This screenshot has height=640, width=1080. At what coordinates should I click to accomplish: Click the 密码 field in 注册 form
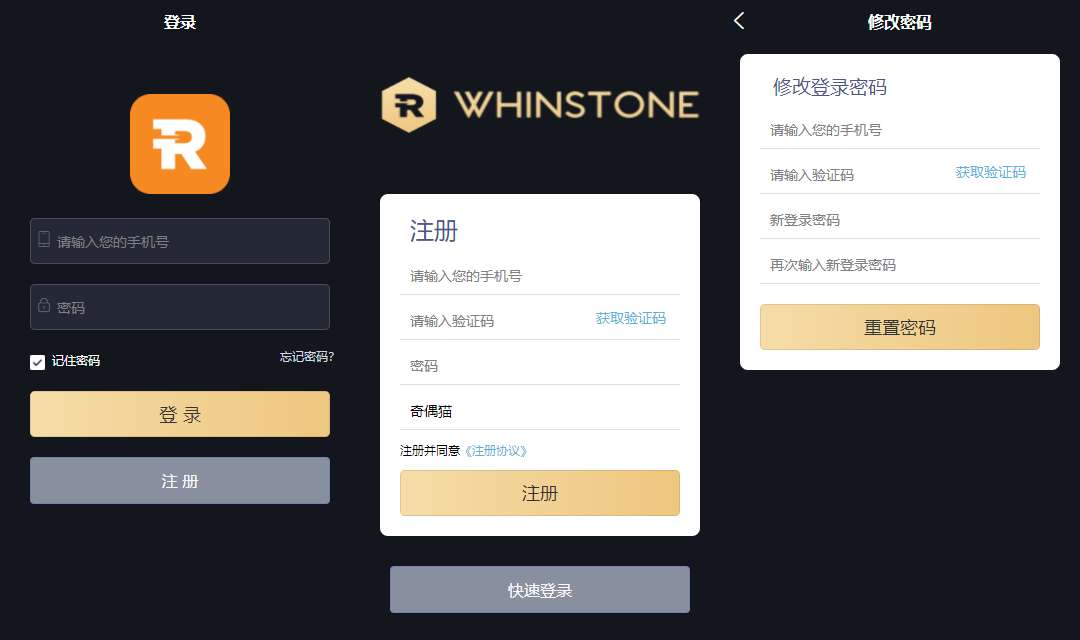click(540, 366)
